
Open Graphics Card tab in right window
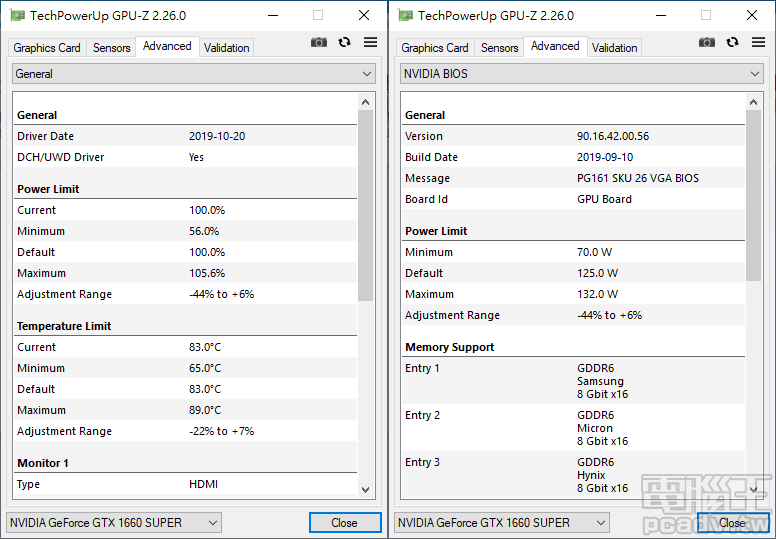point(435,48)
